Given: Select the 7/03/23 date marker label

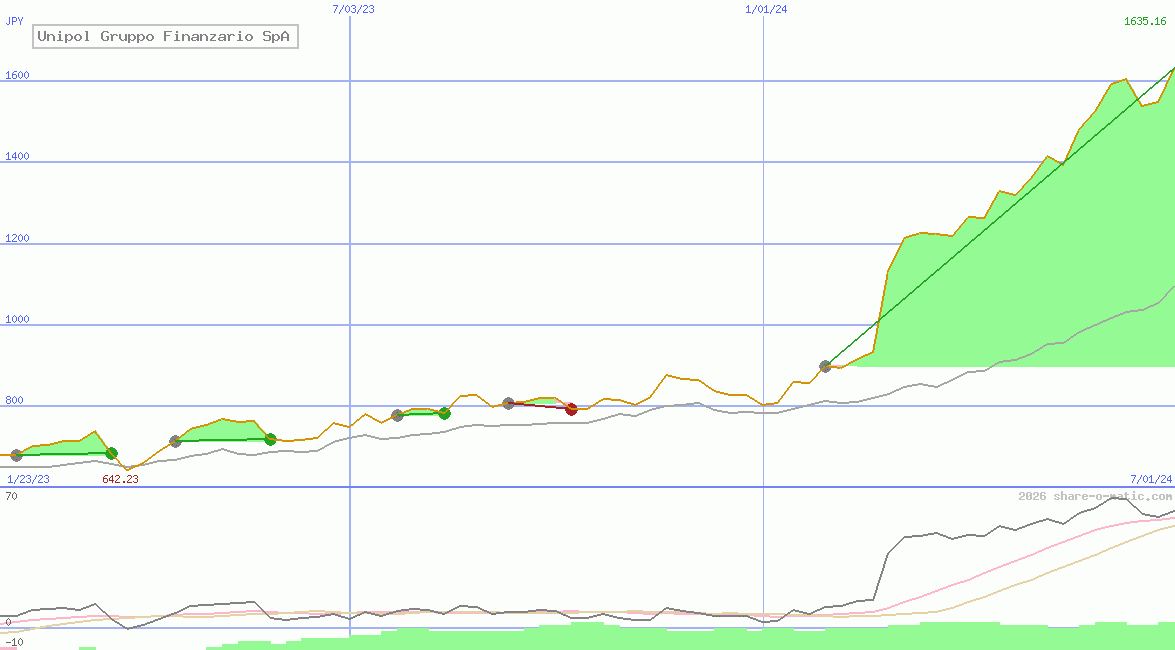Looking at the screenshot, I should pos(353,9).
